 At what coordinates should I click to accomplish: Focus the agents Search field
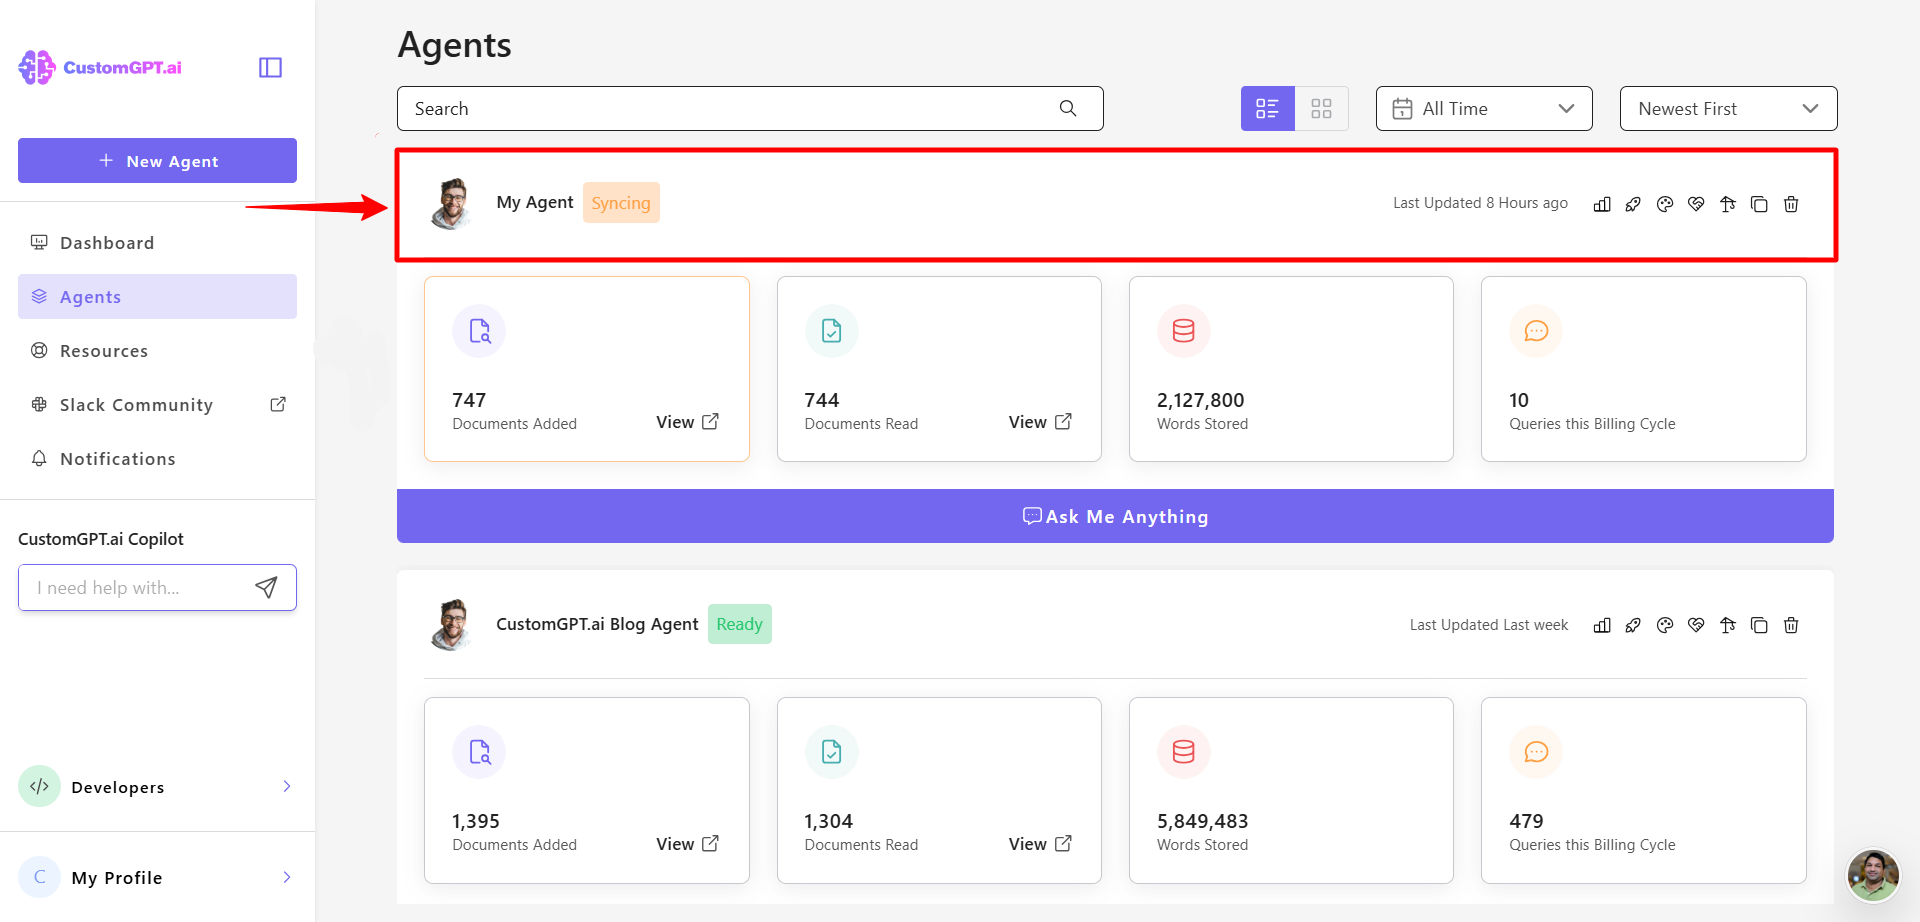750,108
